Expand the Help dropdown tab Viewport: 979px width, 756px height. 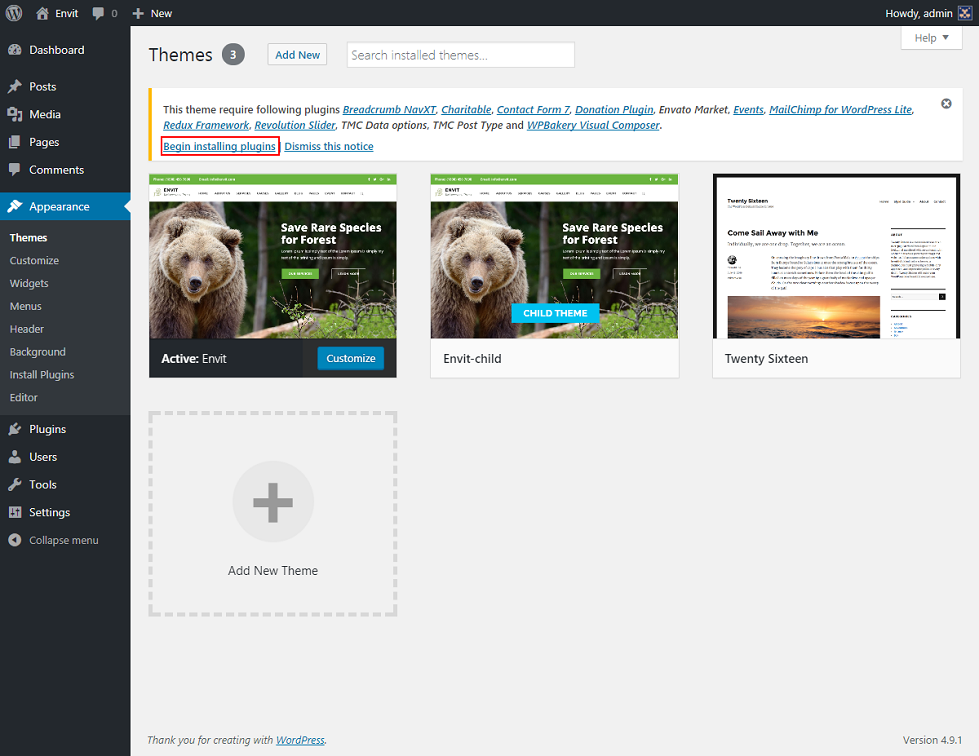[931, 38]
